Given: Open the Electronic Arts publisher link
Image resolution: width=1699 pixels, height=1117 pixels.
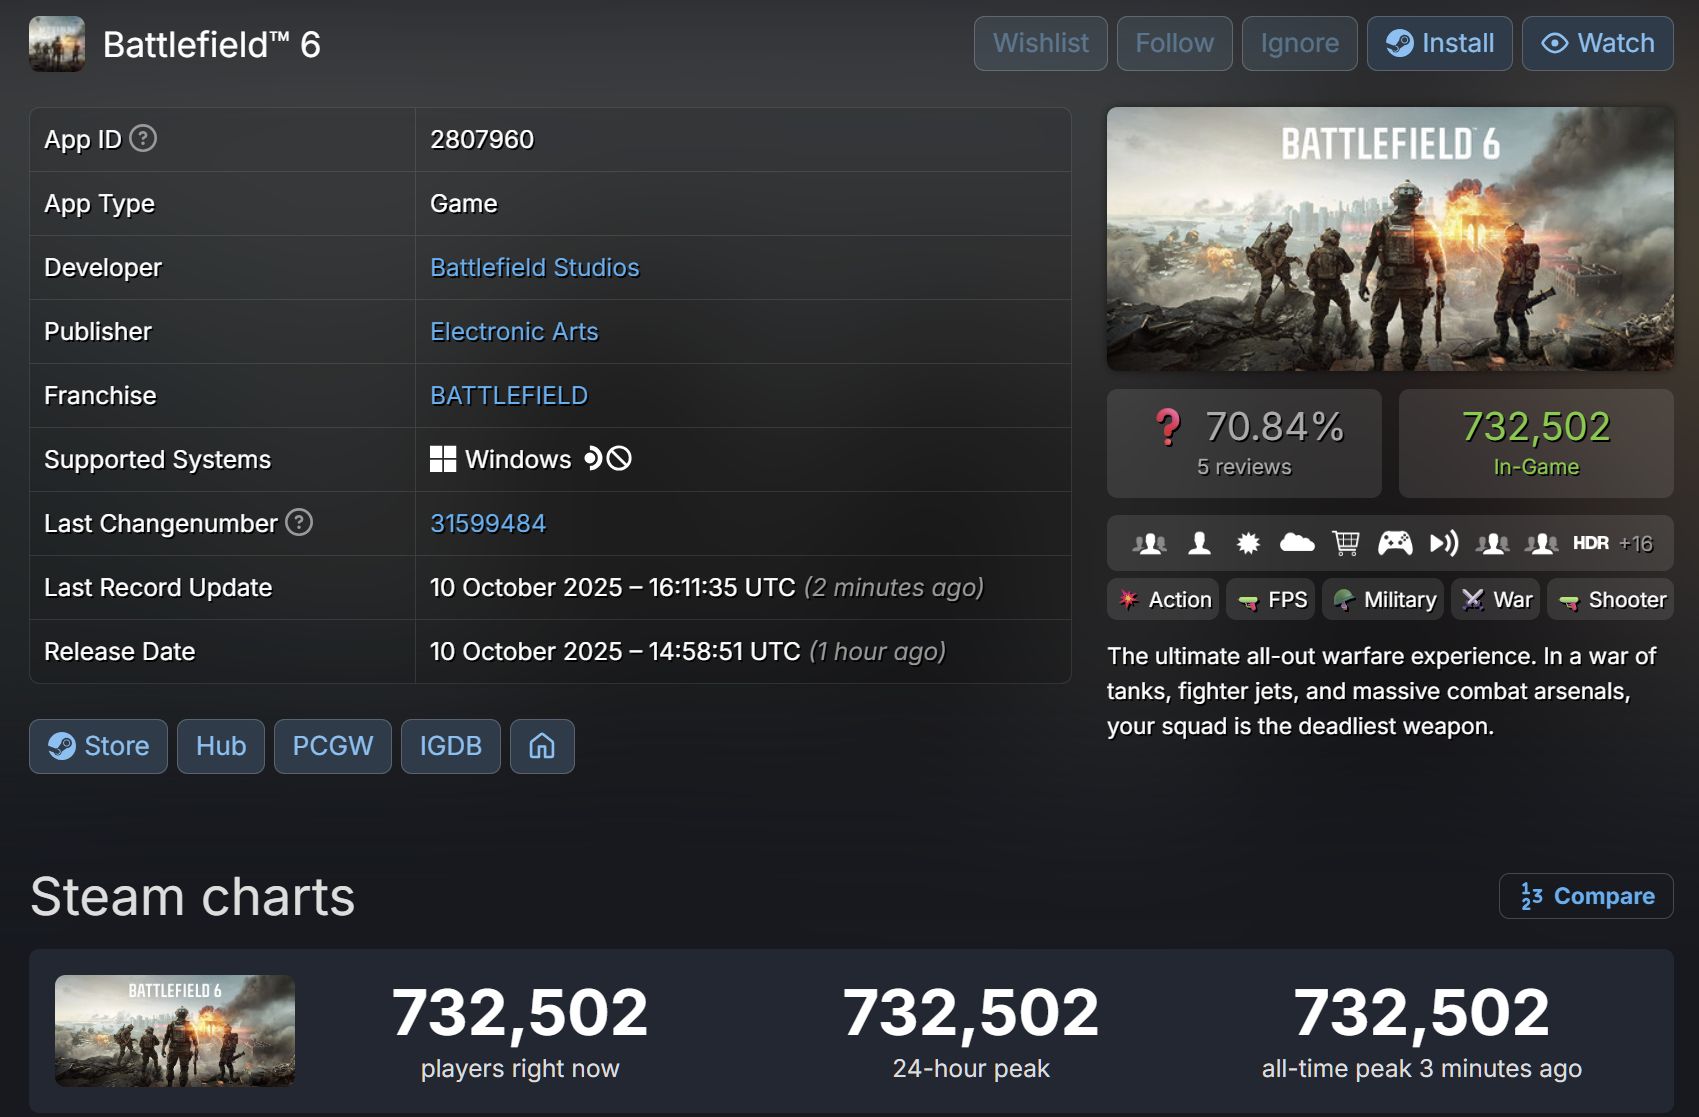Looking at the screenshot, I should point(514,331).
